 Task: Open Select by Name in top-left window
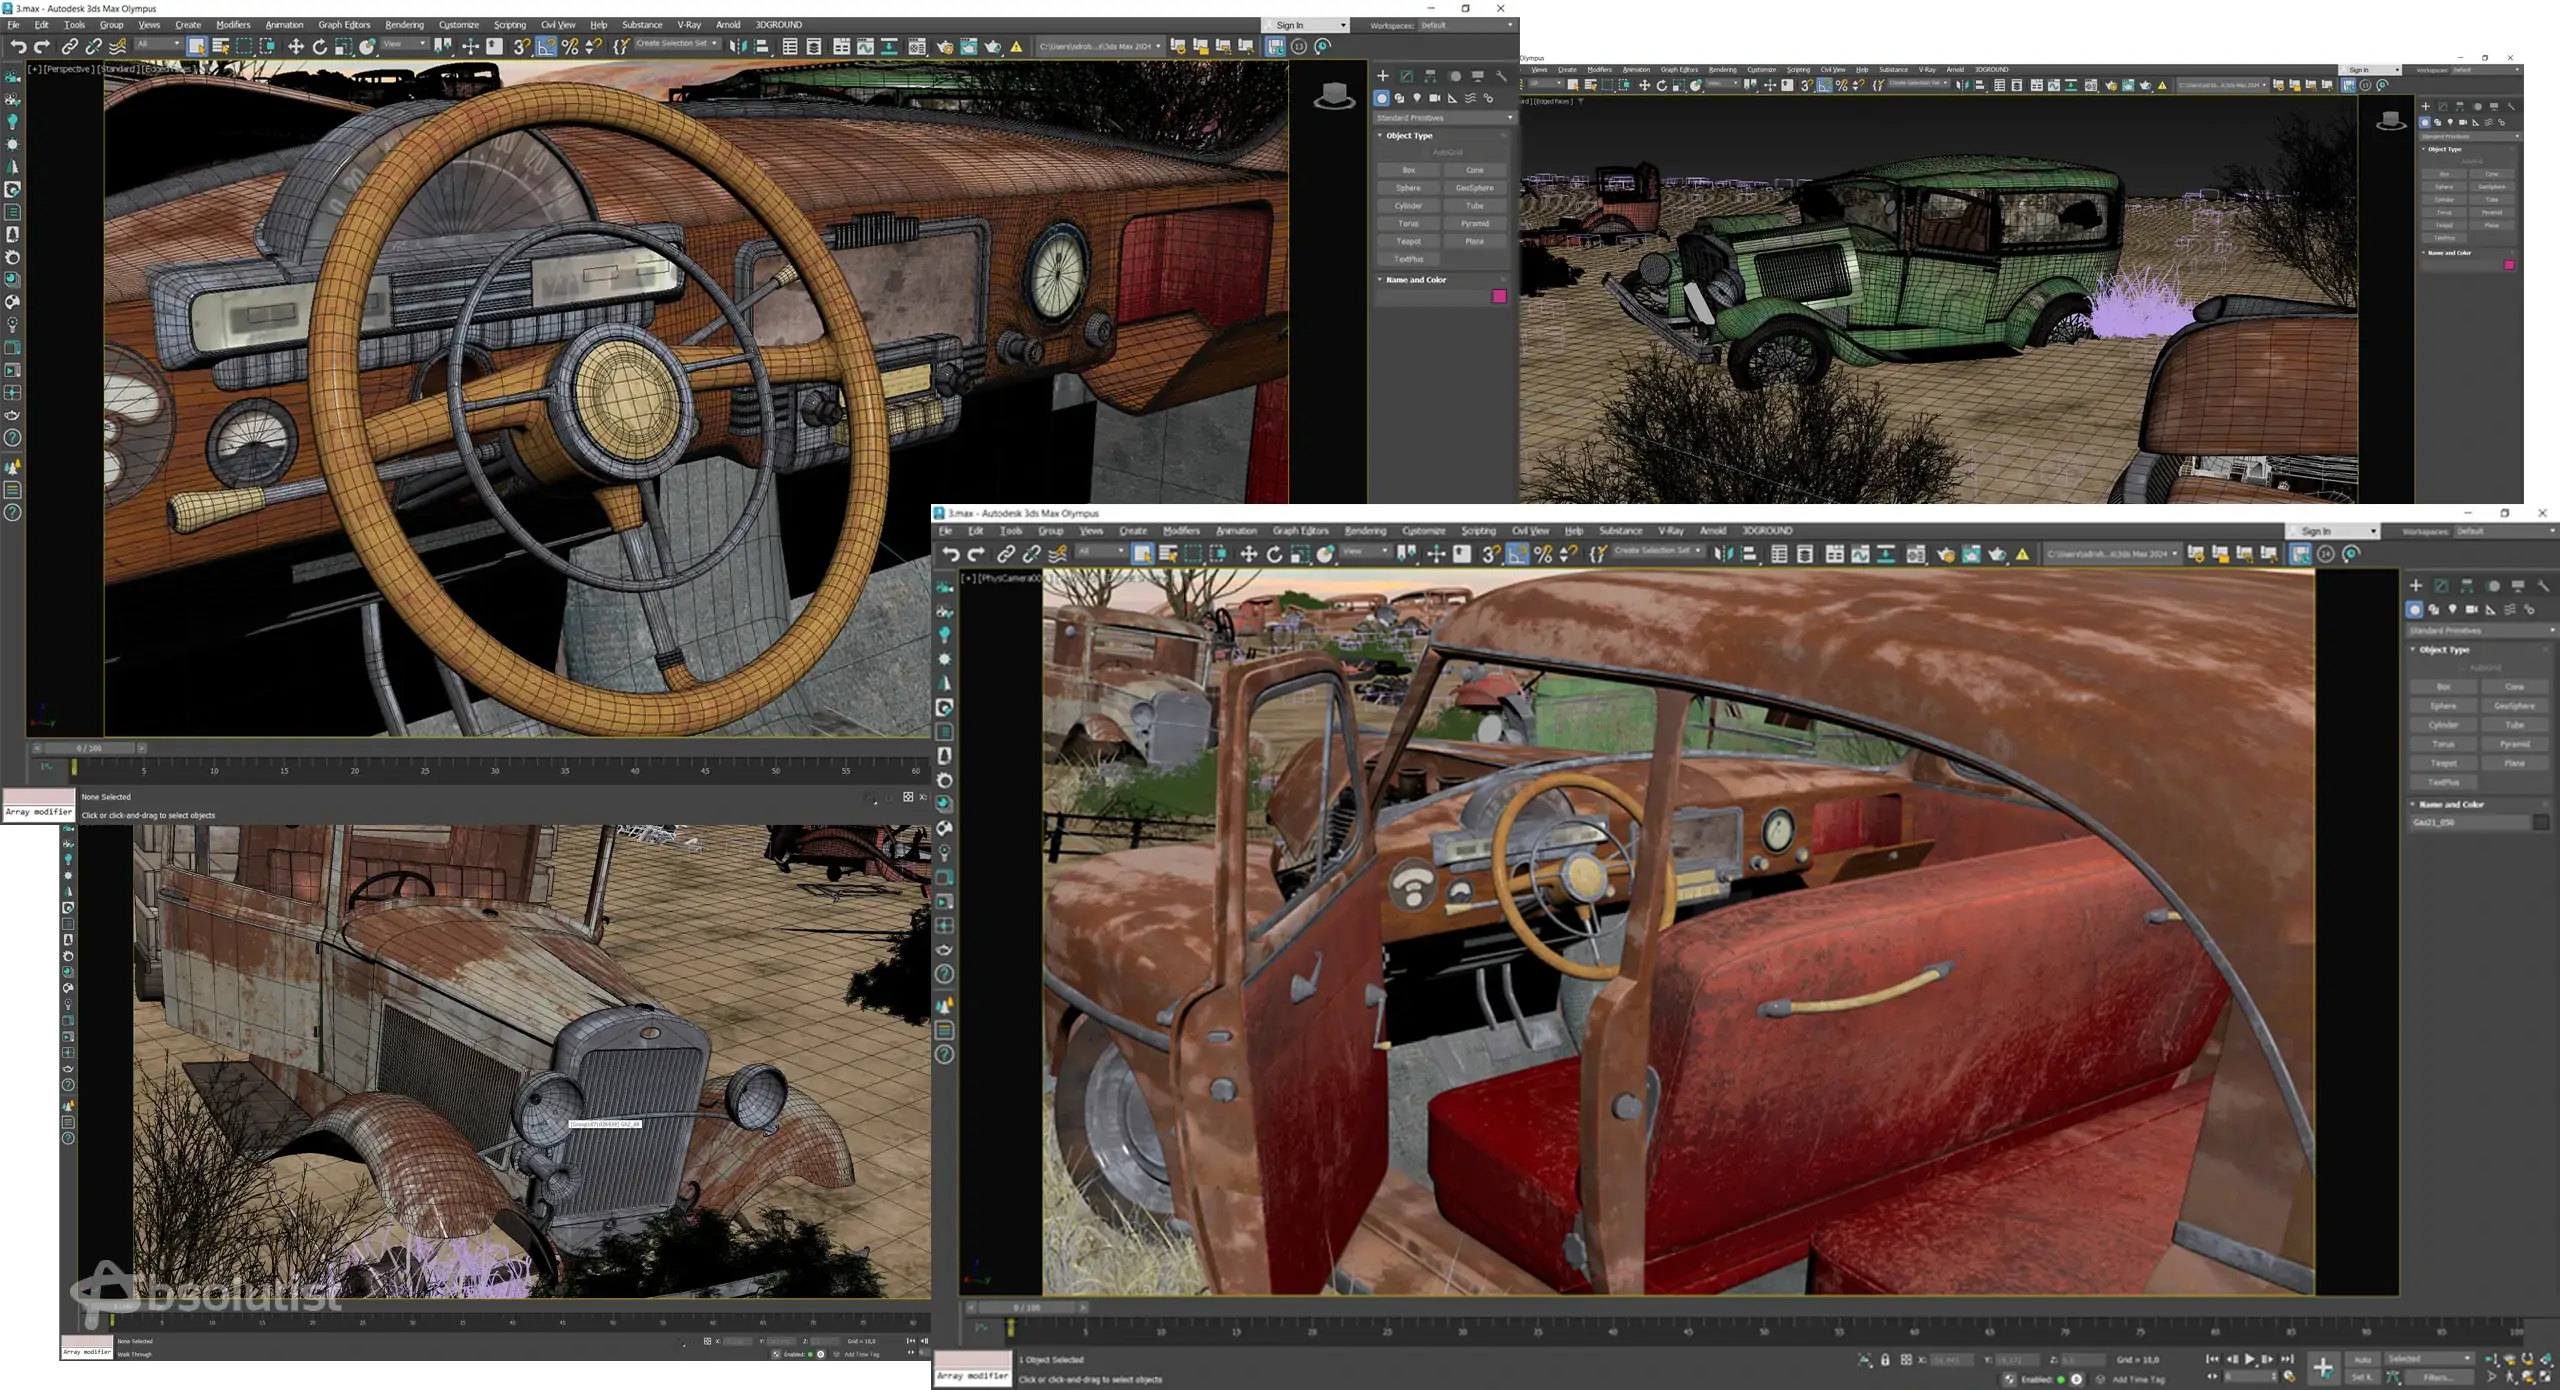pyautogui.click(x=220, y=46)
